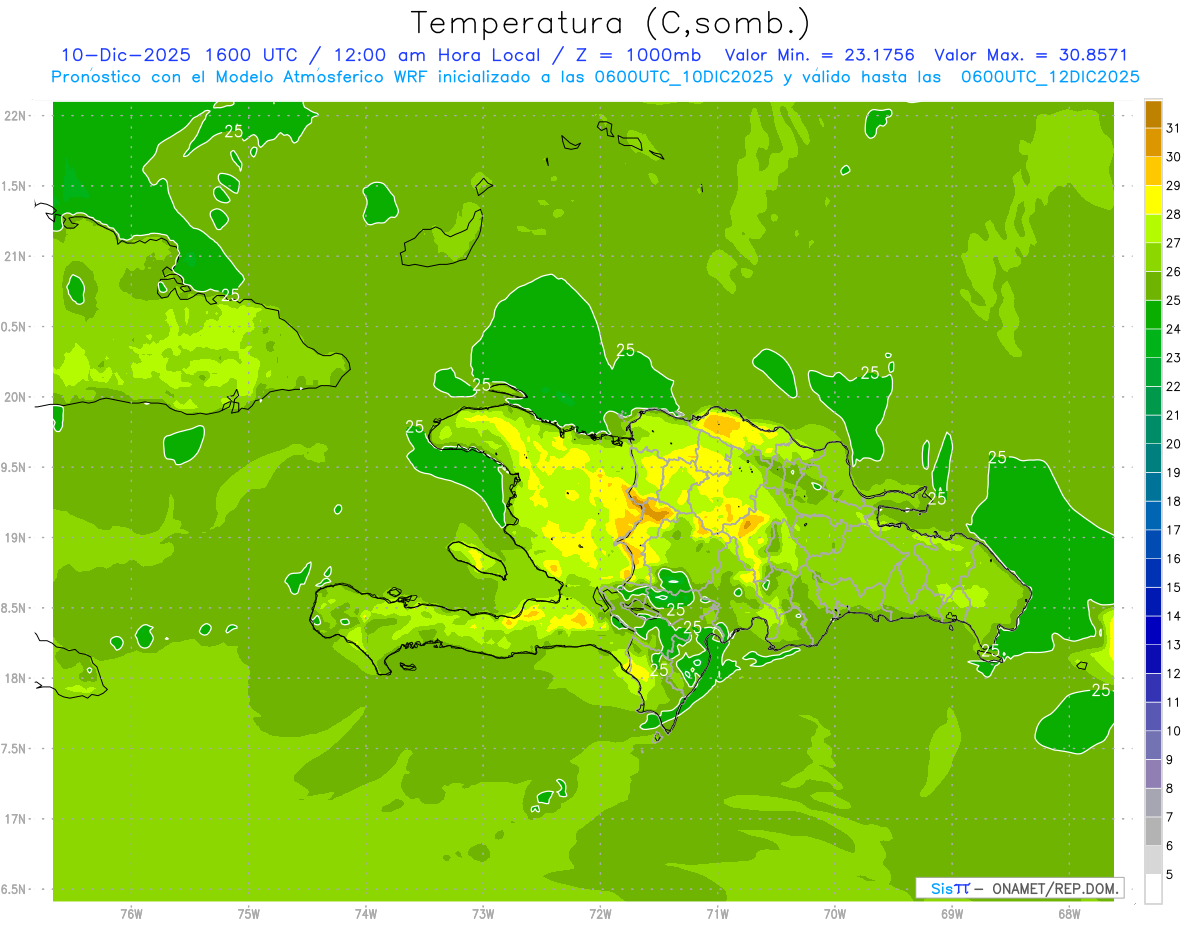Screen dimensions: 1200x927
Task: Select the 'Valor Min. = 23.1756' text
Action: pyautogui.click(x=819, y=55)
